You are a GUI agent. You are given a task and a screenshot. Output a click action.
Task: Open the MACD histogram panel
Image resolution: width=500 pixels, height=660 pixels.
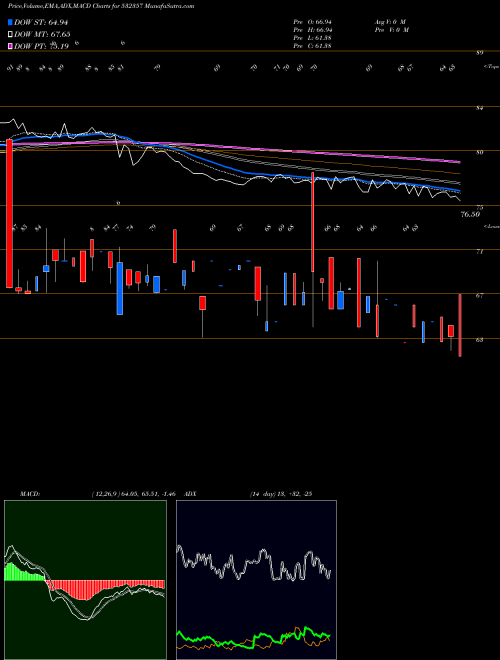tap(85, 580)
